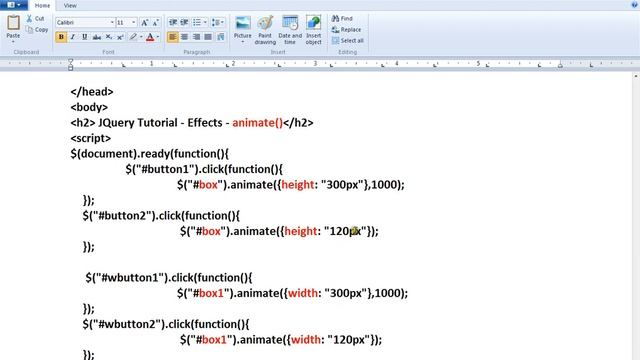Align text left

pos(173,37)
